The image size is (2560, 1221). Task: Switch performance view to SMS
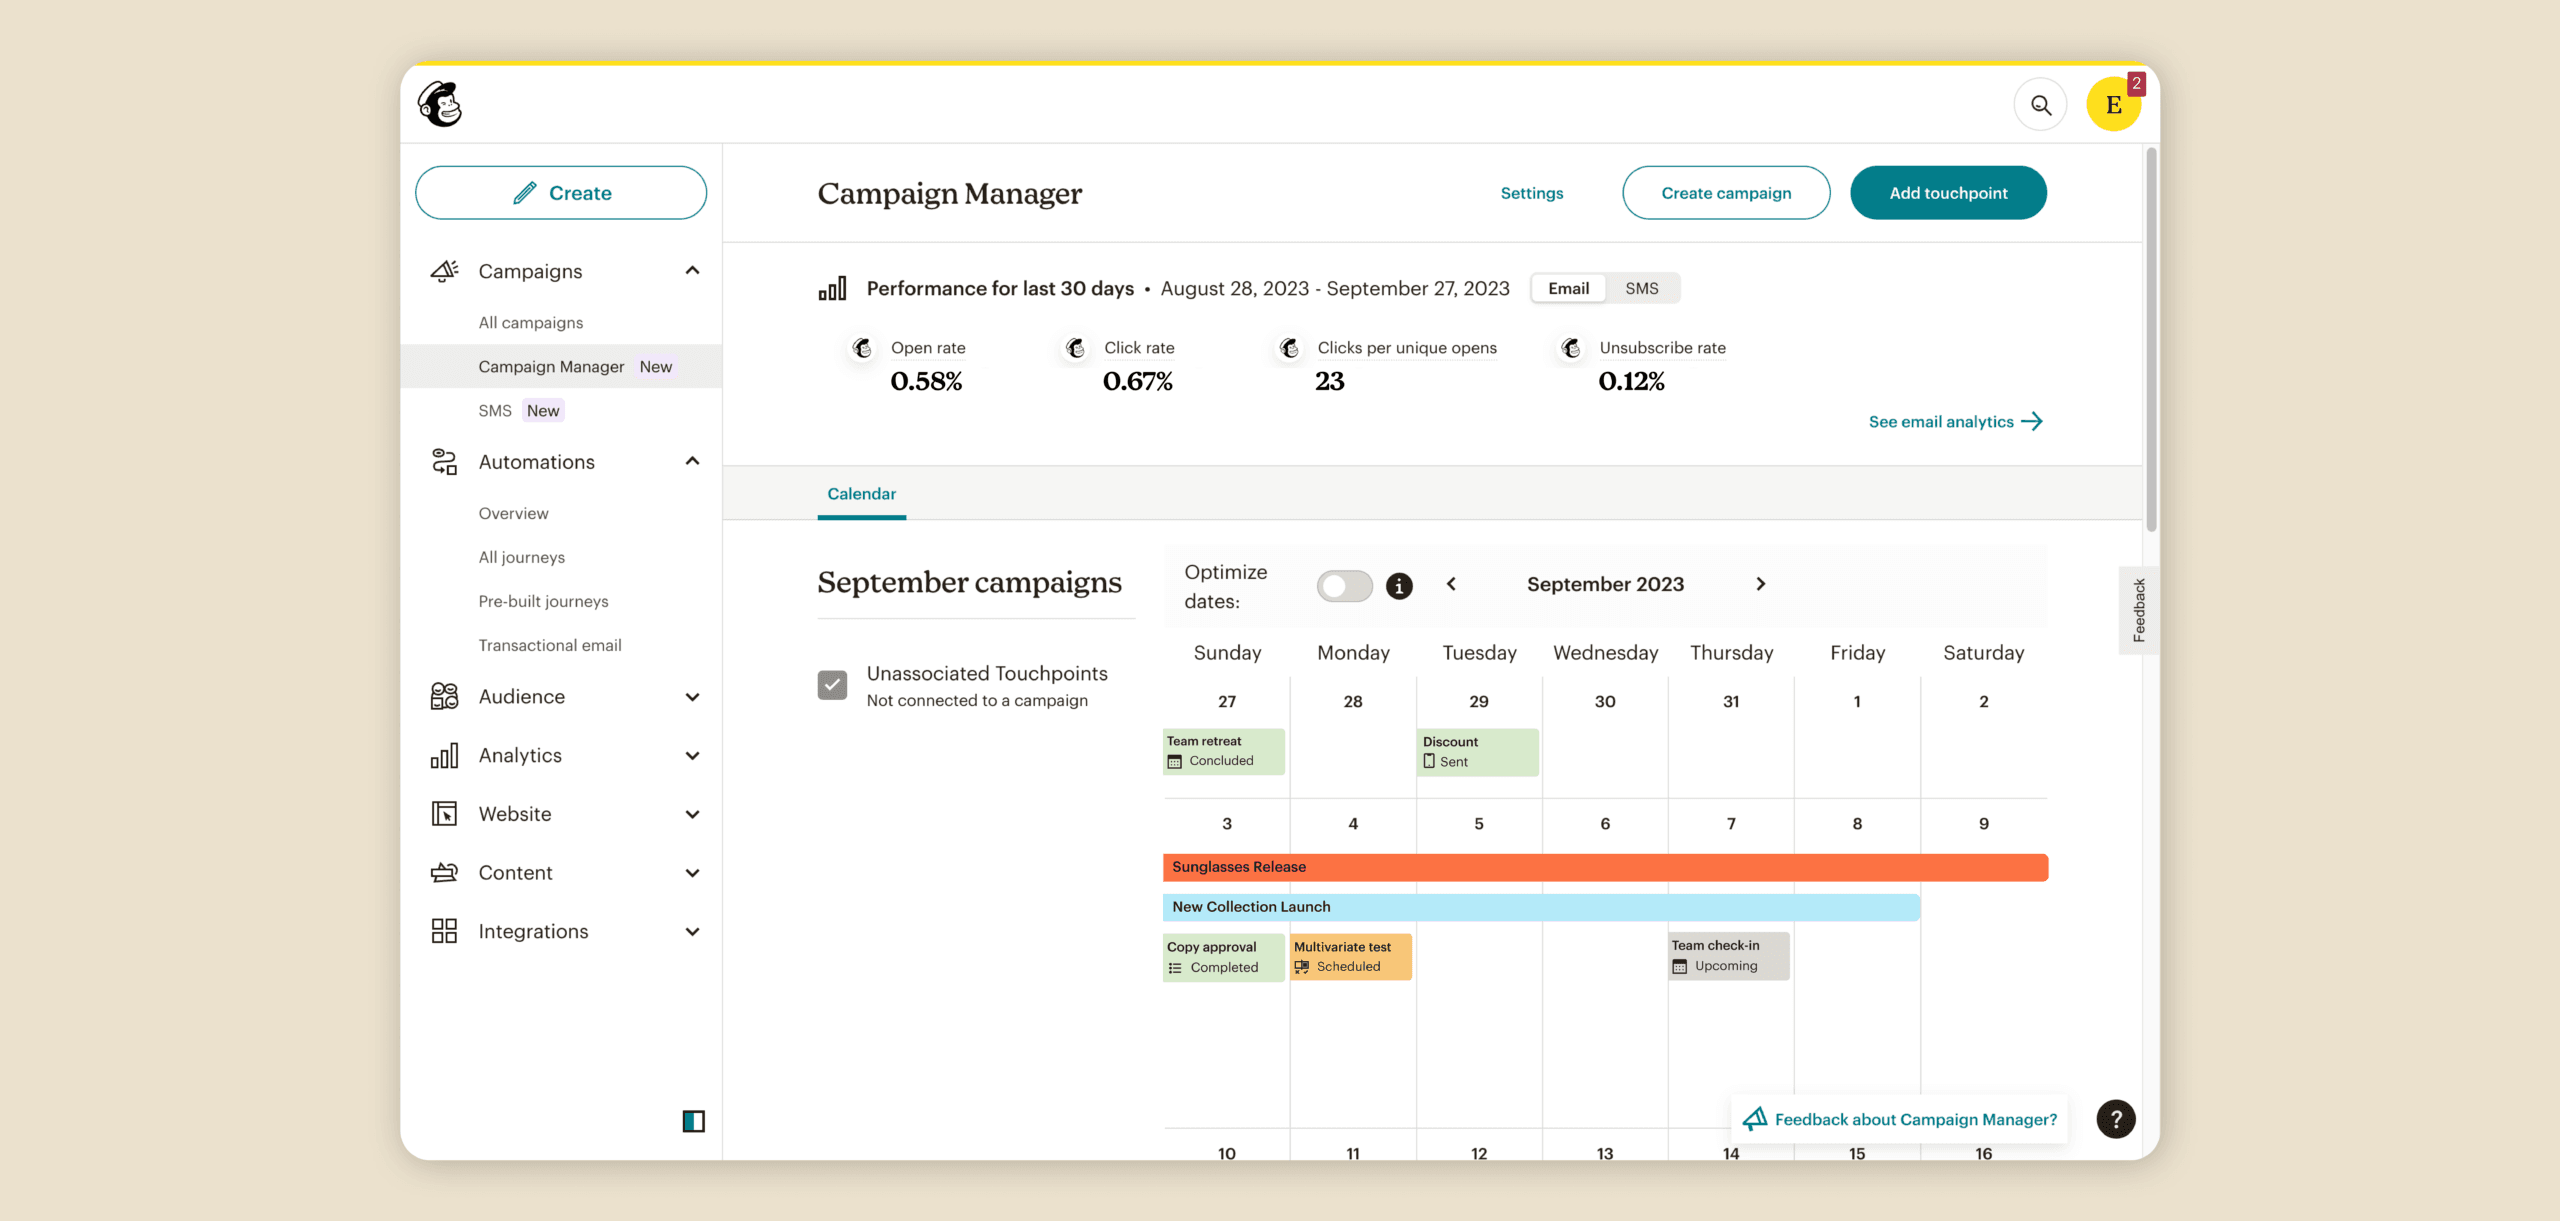[1641, 288]
